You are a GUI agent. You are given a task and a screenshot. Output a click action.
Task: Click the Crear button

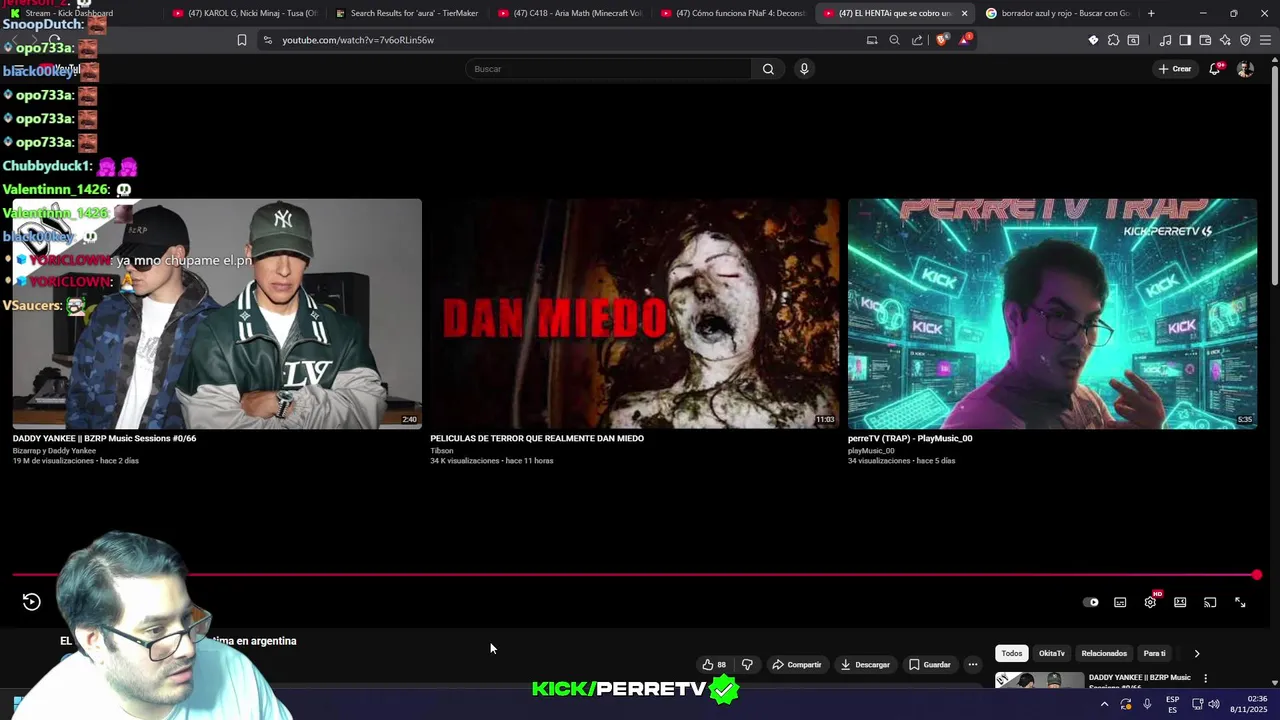tap(1174, 69)
